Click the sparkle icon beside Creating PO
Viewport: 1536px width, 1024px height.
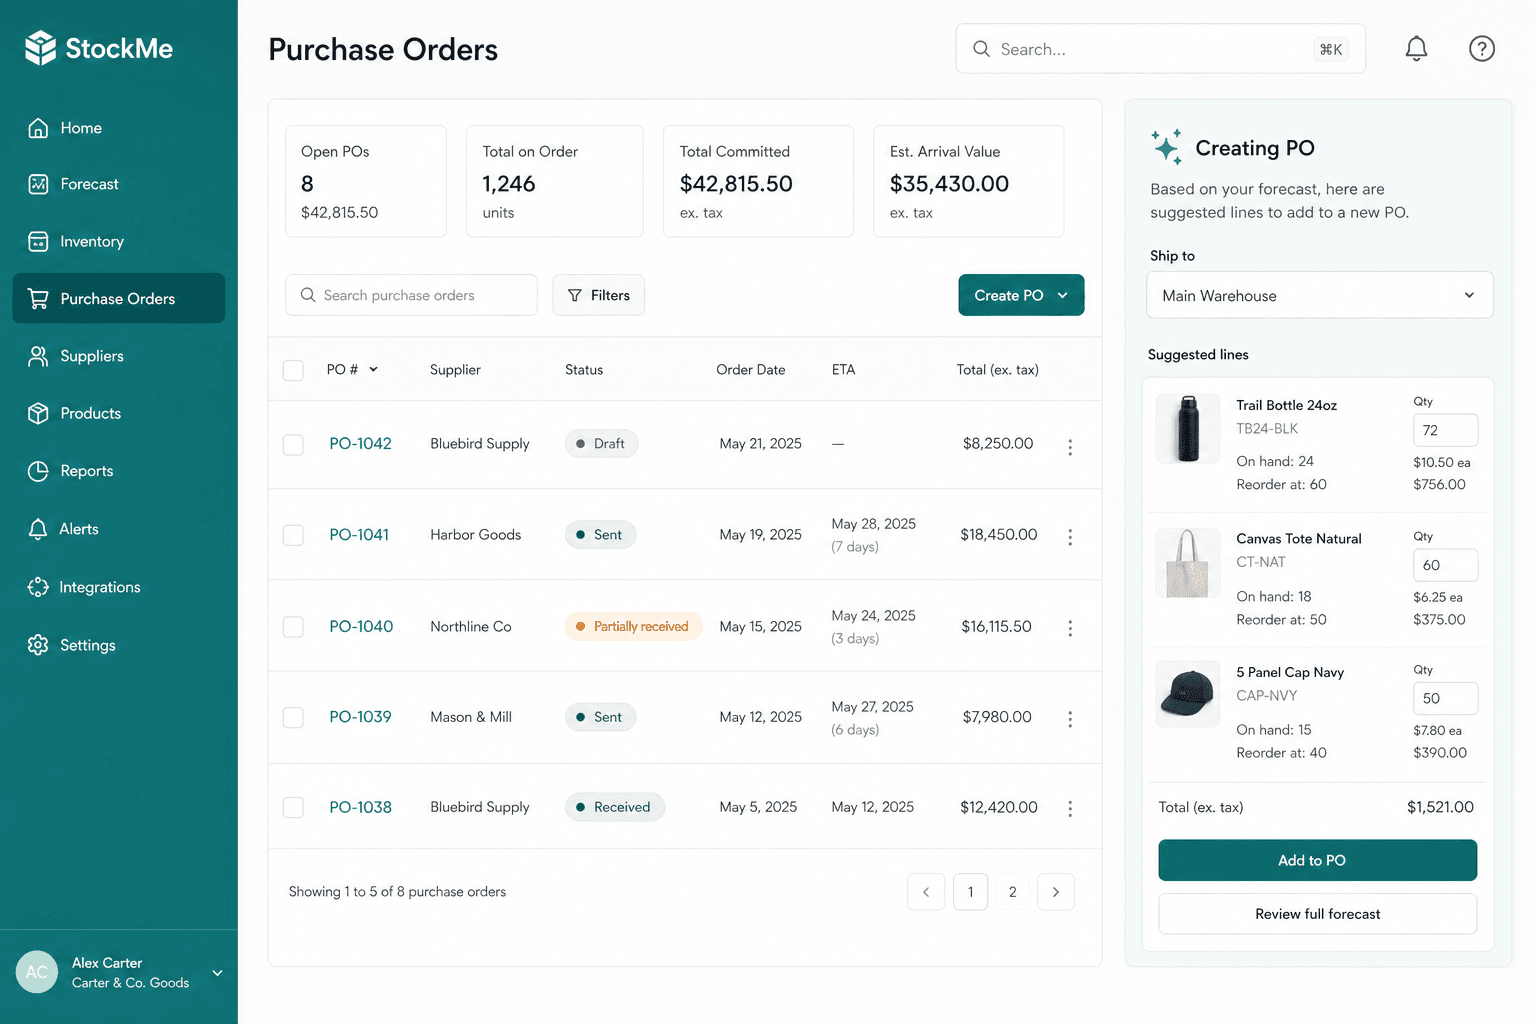point(1166,147)
